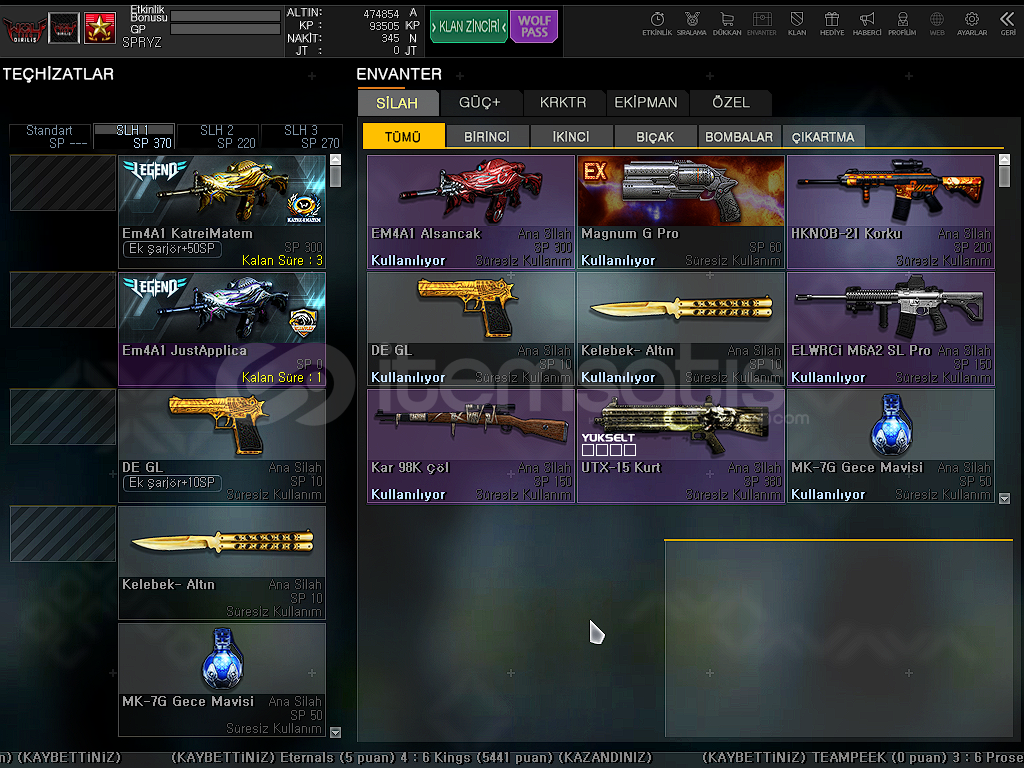Click the Klan Zinciri button
This screenshot has height=768, width=1024.
[468, 26]
